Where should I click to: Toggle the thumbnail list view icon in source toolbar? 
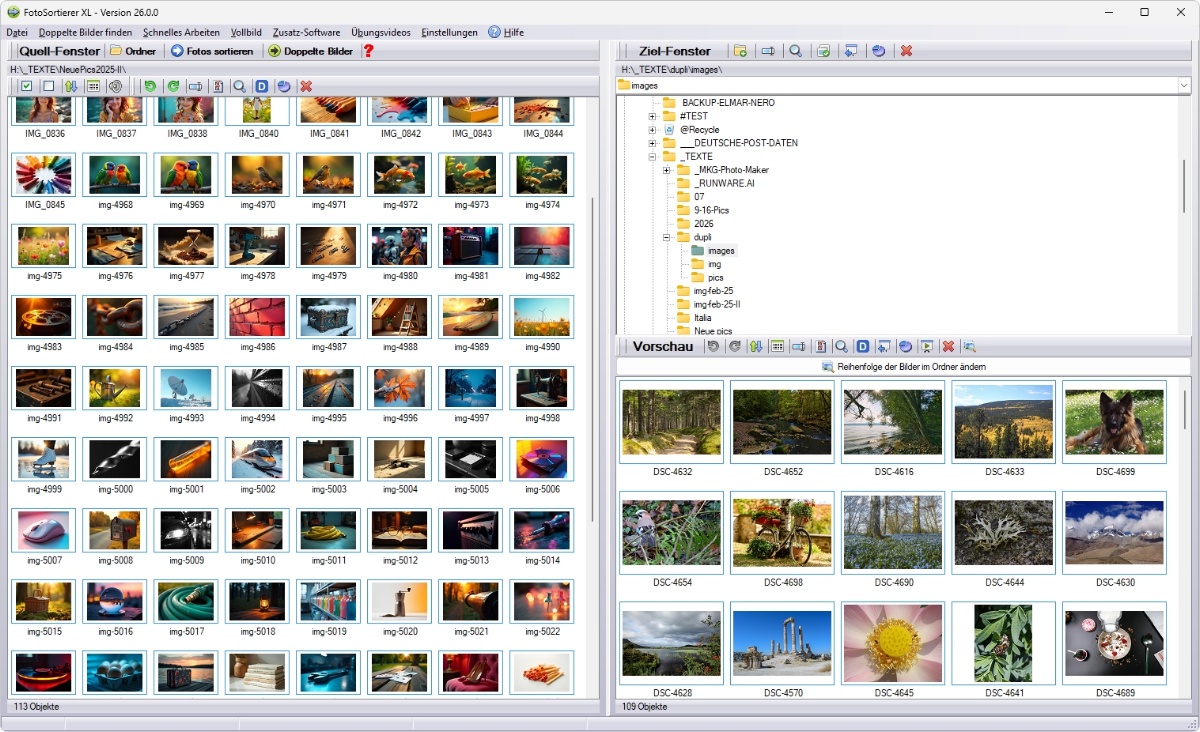coord(93,87)
